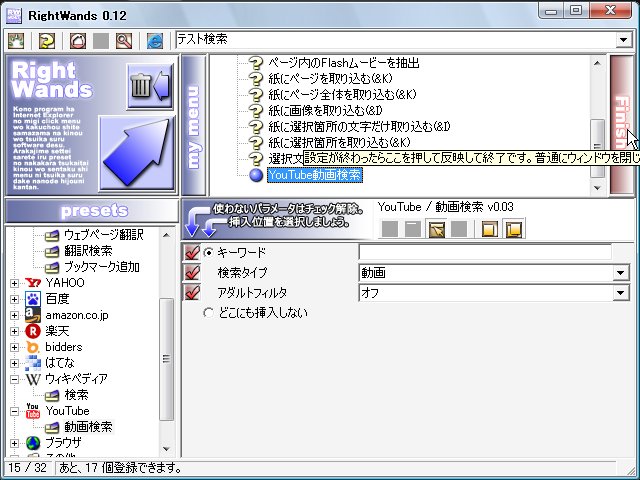Expand the 楽天 preset node
The height and width of the screenshot is (480, 640).
click(14, 331)
